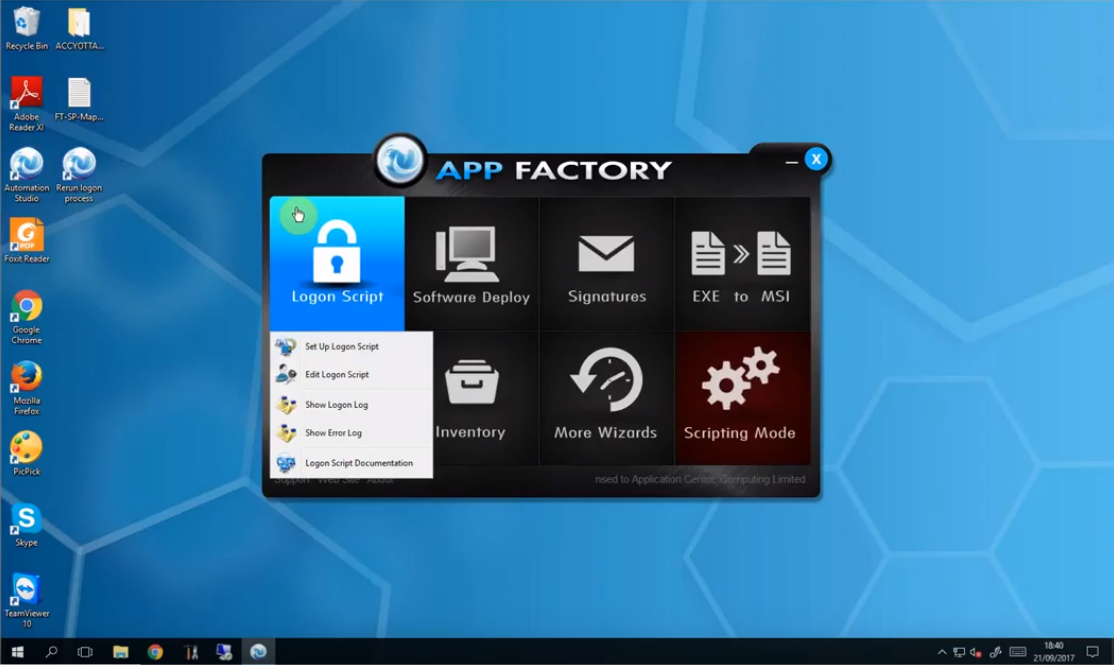Open Google Chrome from the desktop
This screenshot has height=665, width=1114.
[27, 316]
